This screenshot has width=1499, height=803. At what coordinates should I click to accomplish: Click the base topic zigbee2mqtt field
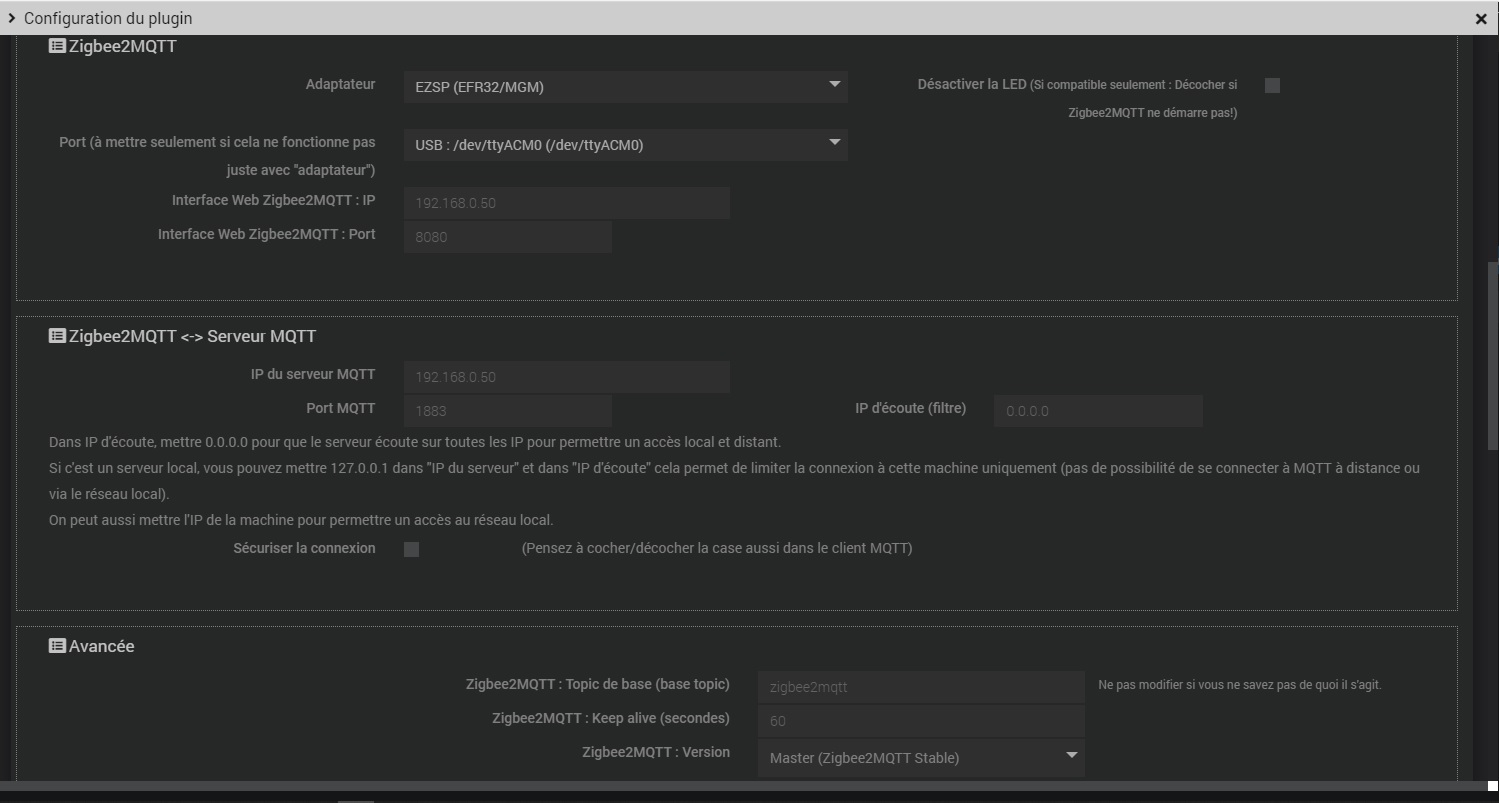[921, 687]
